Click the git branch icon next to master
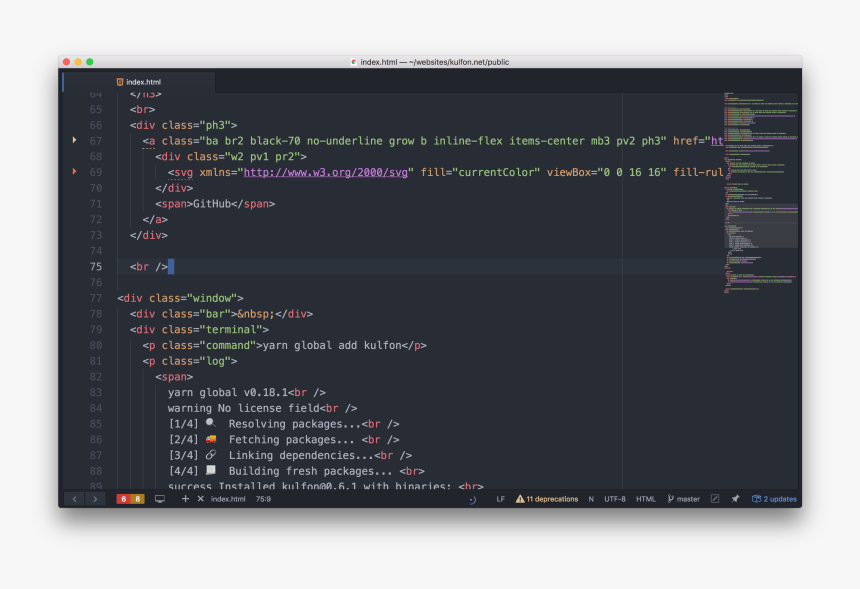This screenshot has width=860, height=589. tap(670, 499)
